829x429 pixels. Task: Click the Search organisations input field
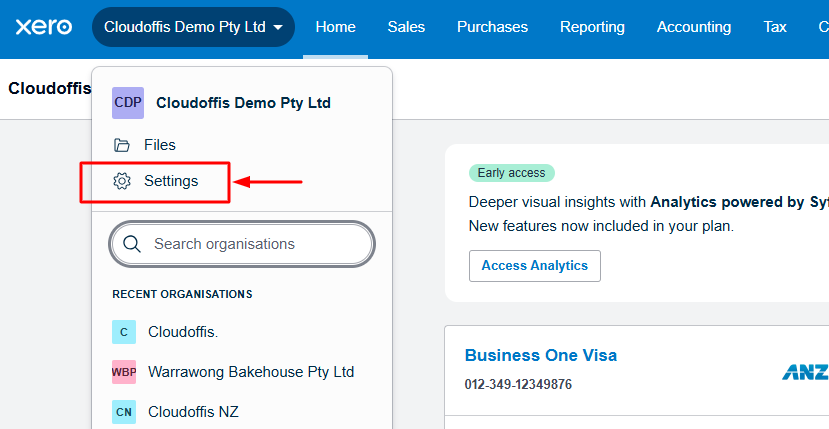255,244
